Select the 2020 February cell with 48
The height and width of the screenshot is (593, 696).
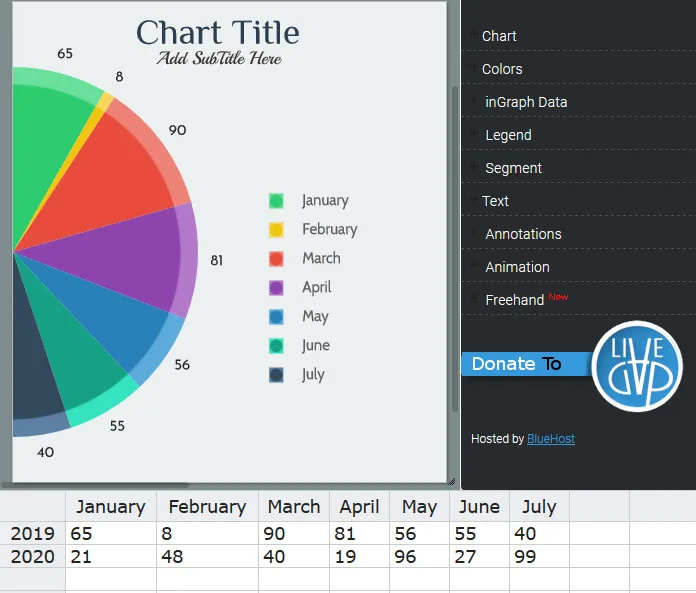coord(207,557)
